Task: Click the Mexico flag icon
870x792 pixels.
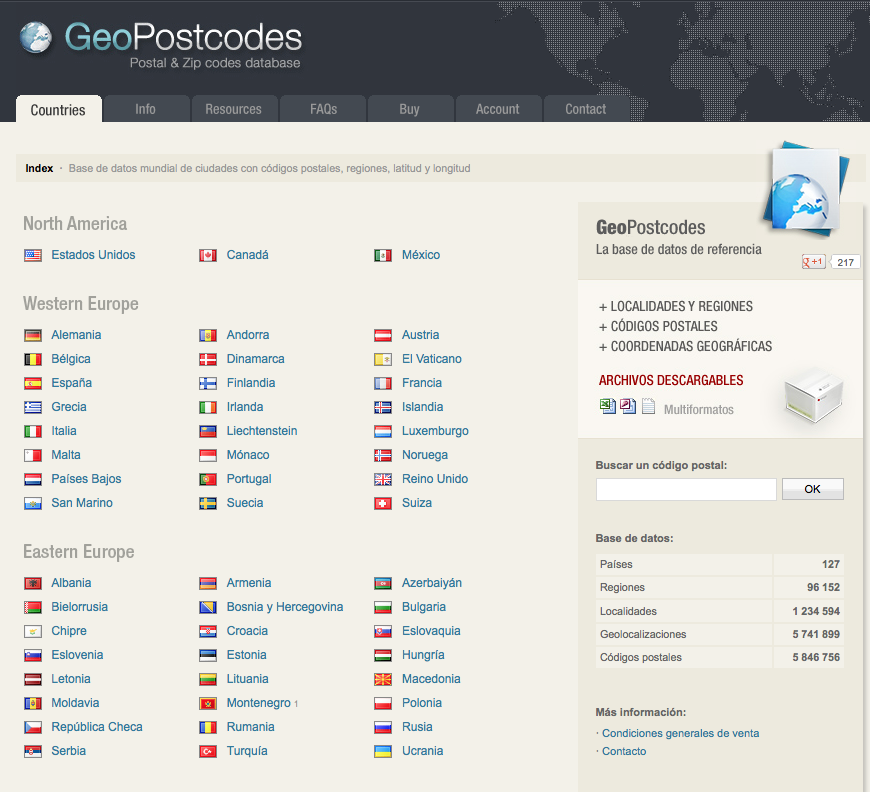Action: click(x=383, y=255)
